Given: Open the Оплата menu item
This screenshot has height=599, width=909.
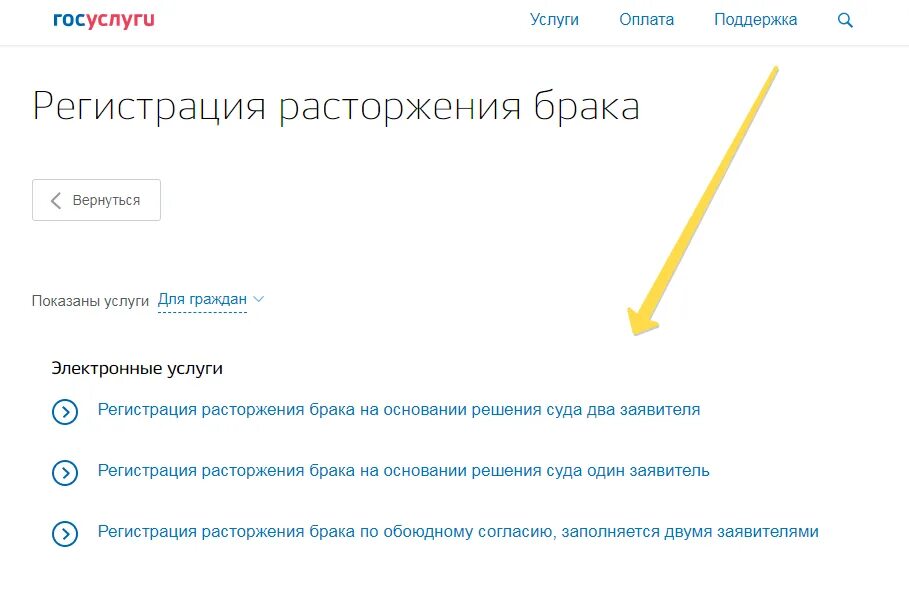Looking at the screenshot, I should [x=646, y=20].
